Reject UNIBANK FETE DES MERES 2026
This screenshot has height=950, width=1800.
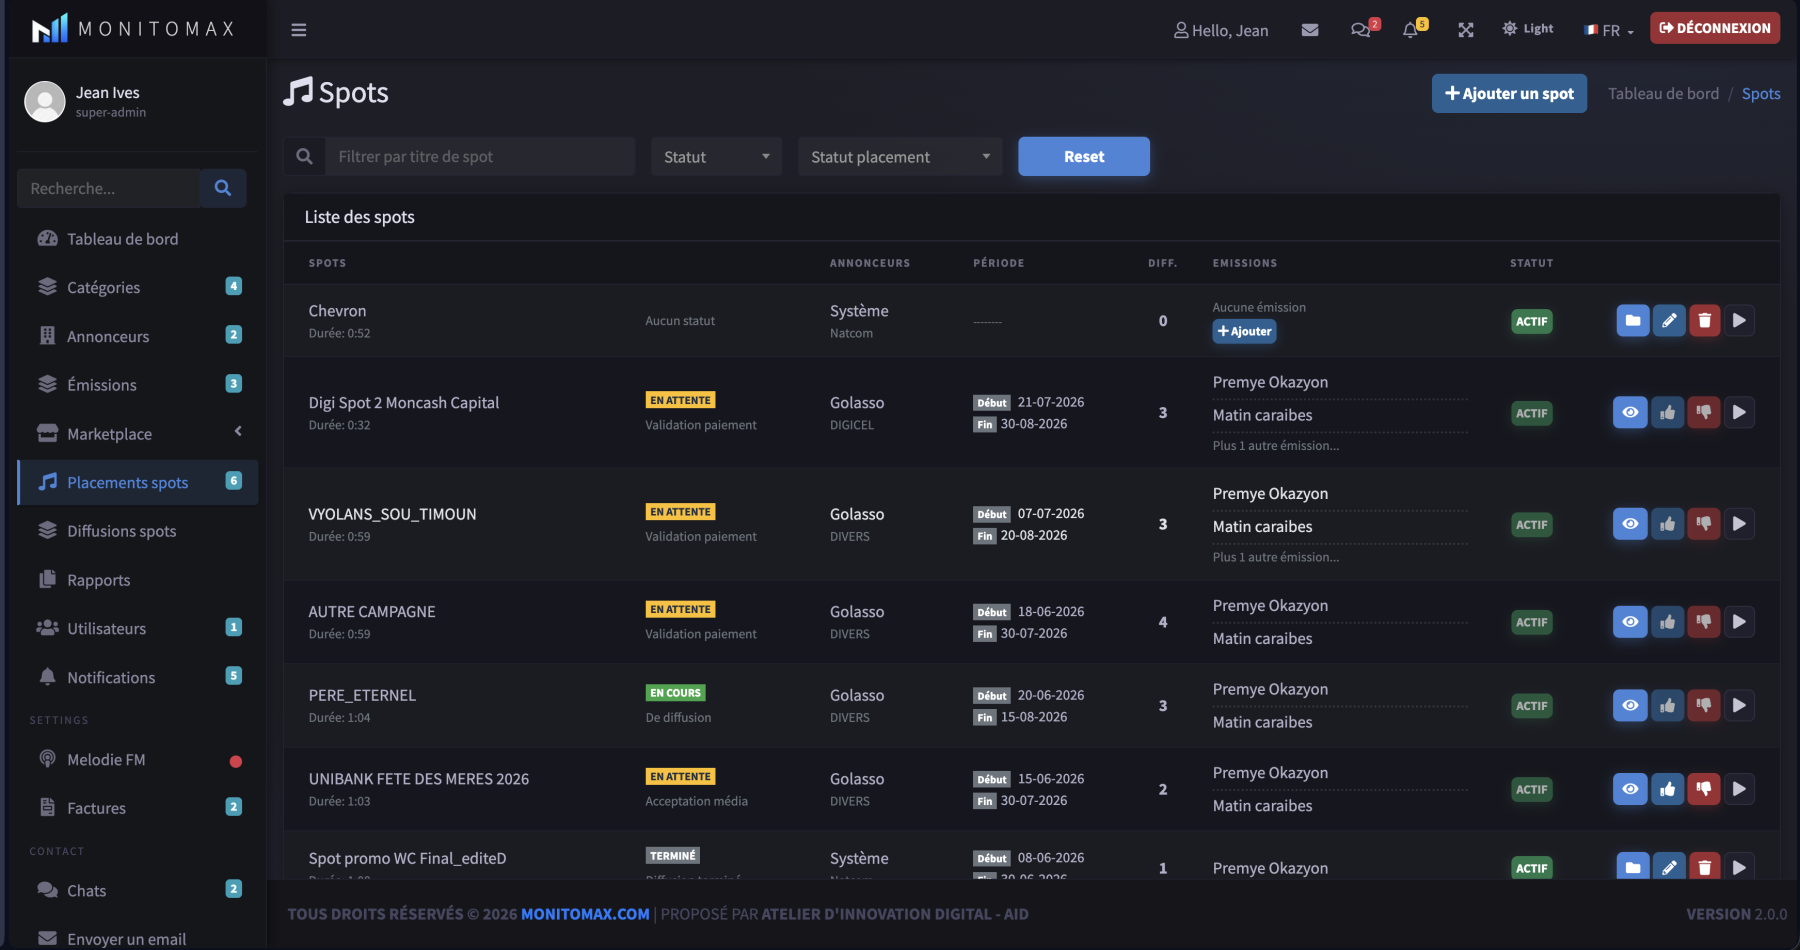click(1704, 789)
